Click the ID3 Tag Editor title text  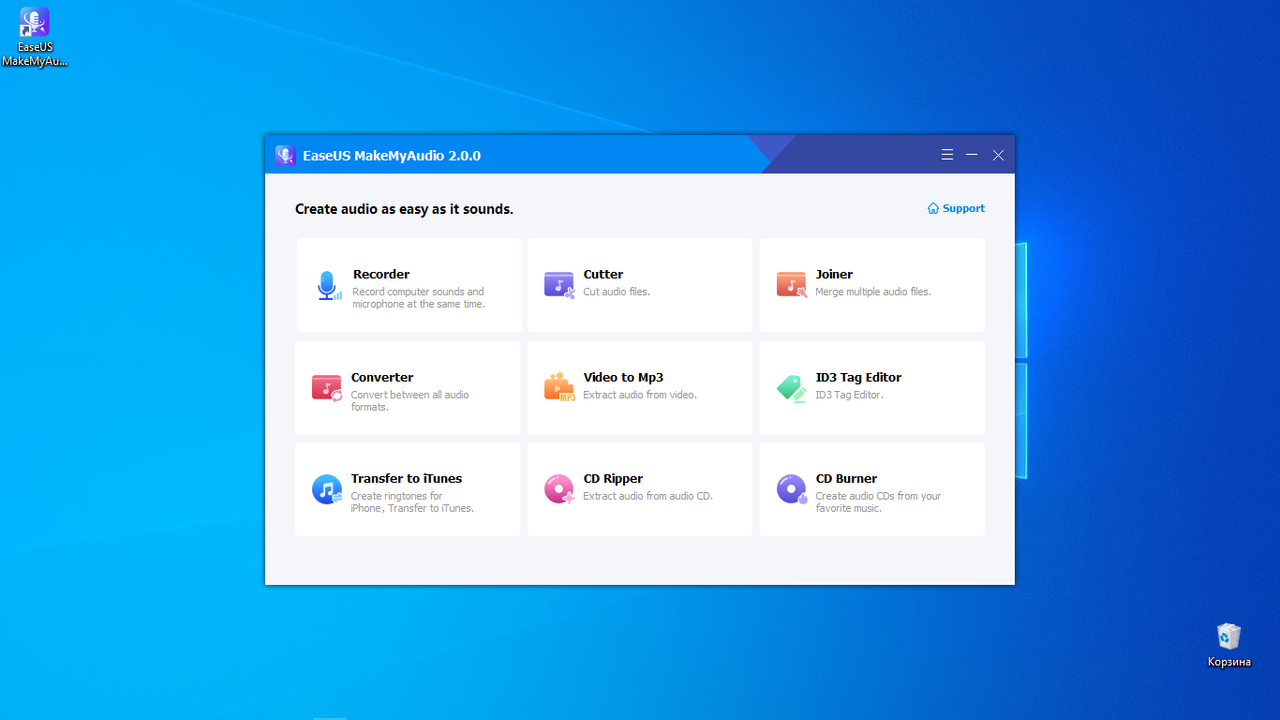click(858, 377)
